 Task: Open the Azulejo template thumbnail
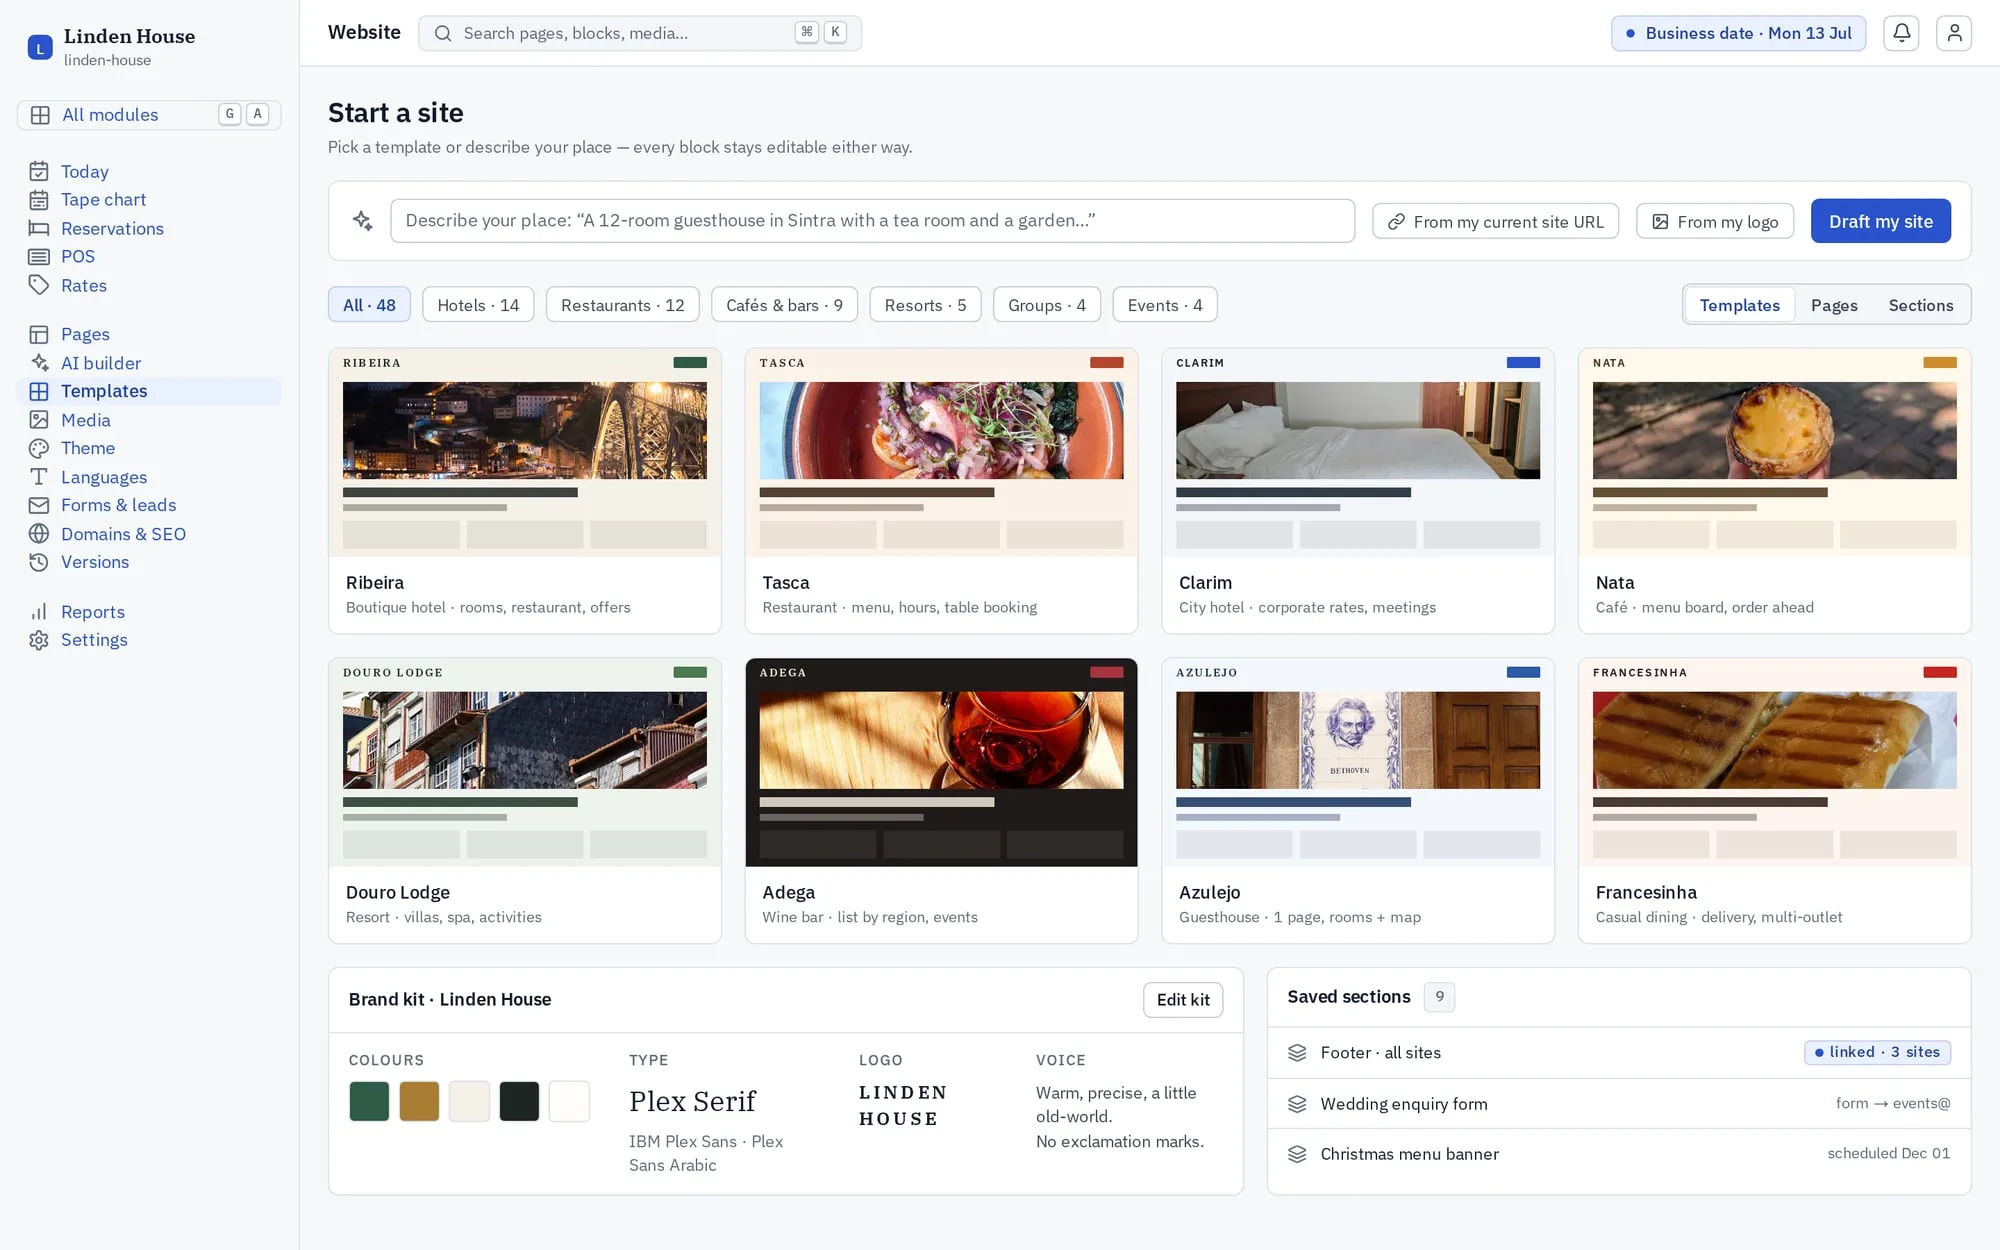tap(1358, 762)
